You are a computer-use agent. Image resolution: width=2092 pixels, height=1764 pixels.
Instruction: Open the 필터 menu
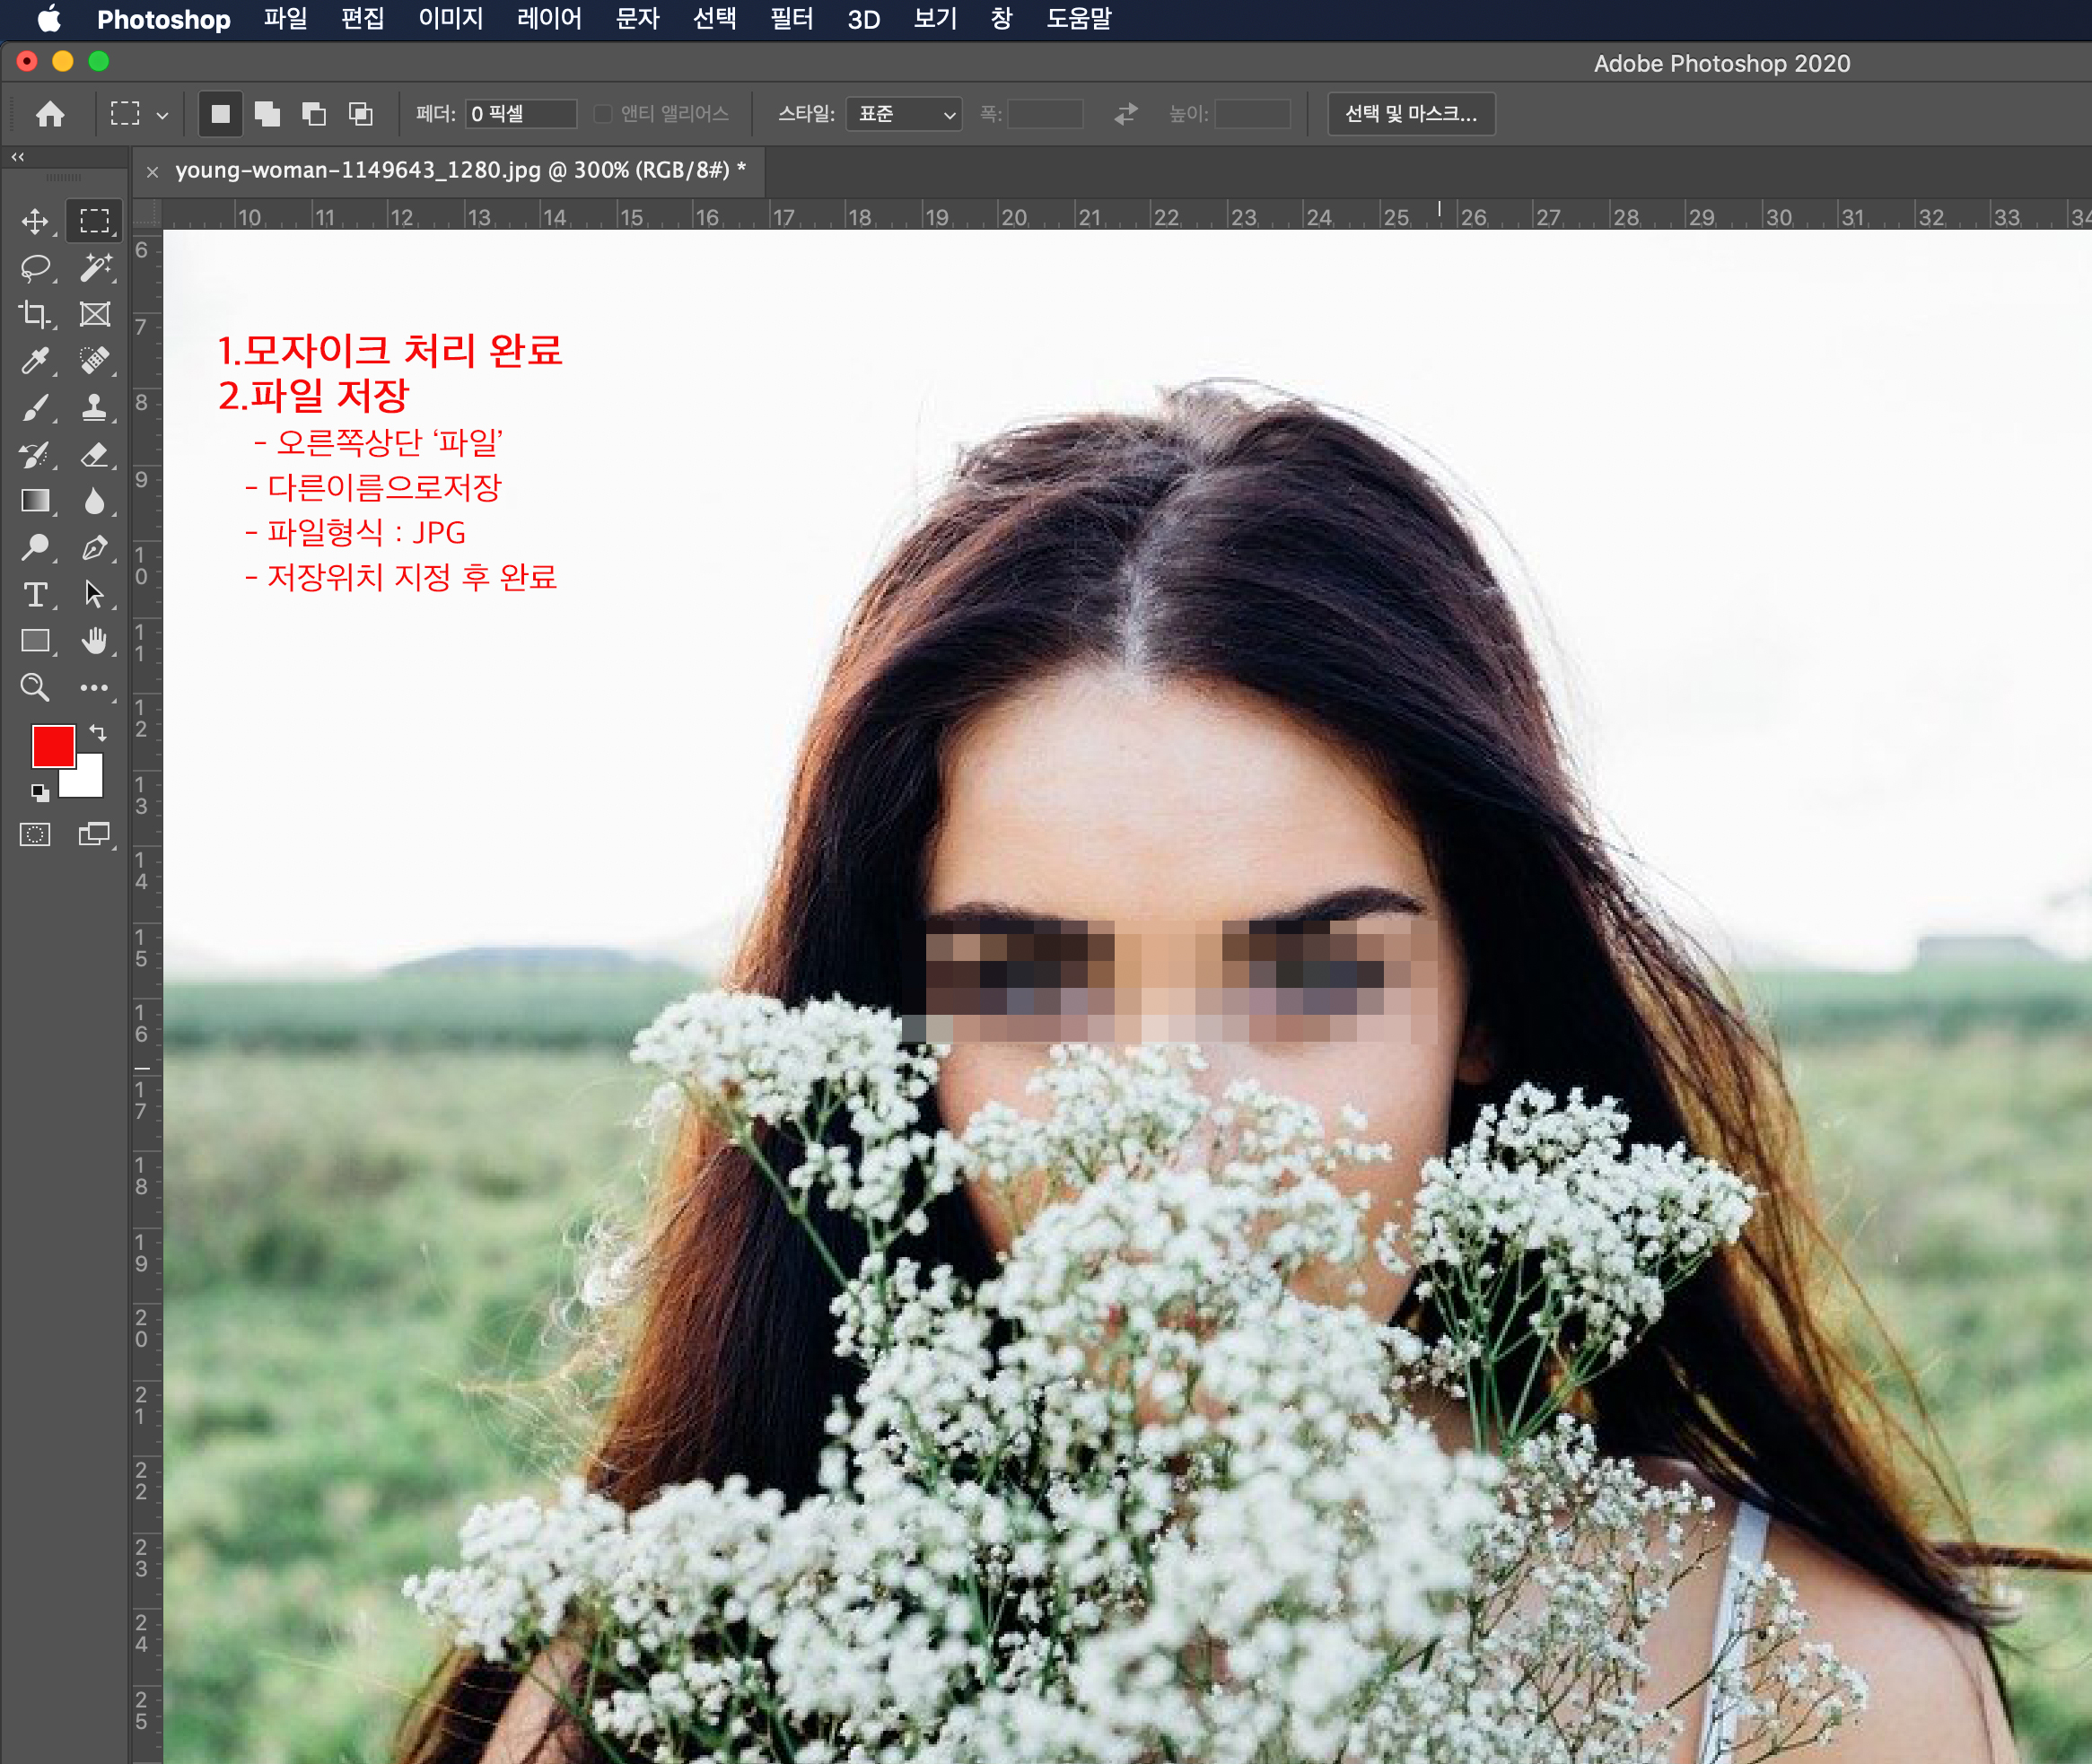coord(791,19)
